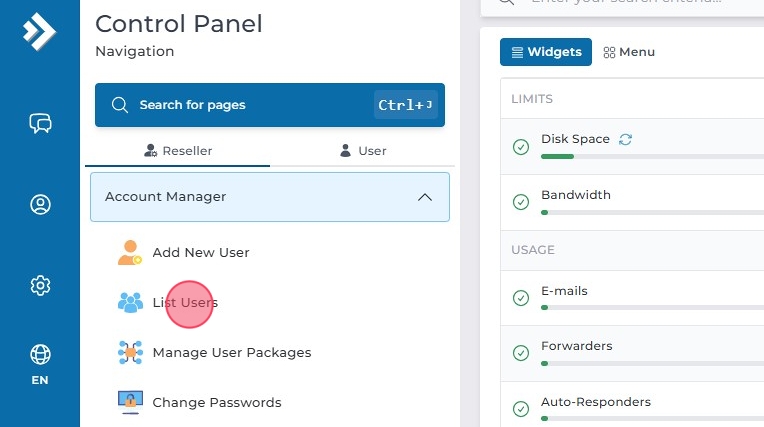Click the globe language icon

click(x=40, y=355)
